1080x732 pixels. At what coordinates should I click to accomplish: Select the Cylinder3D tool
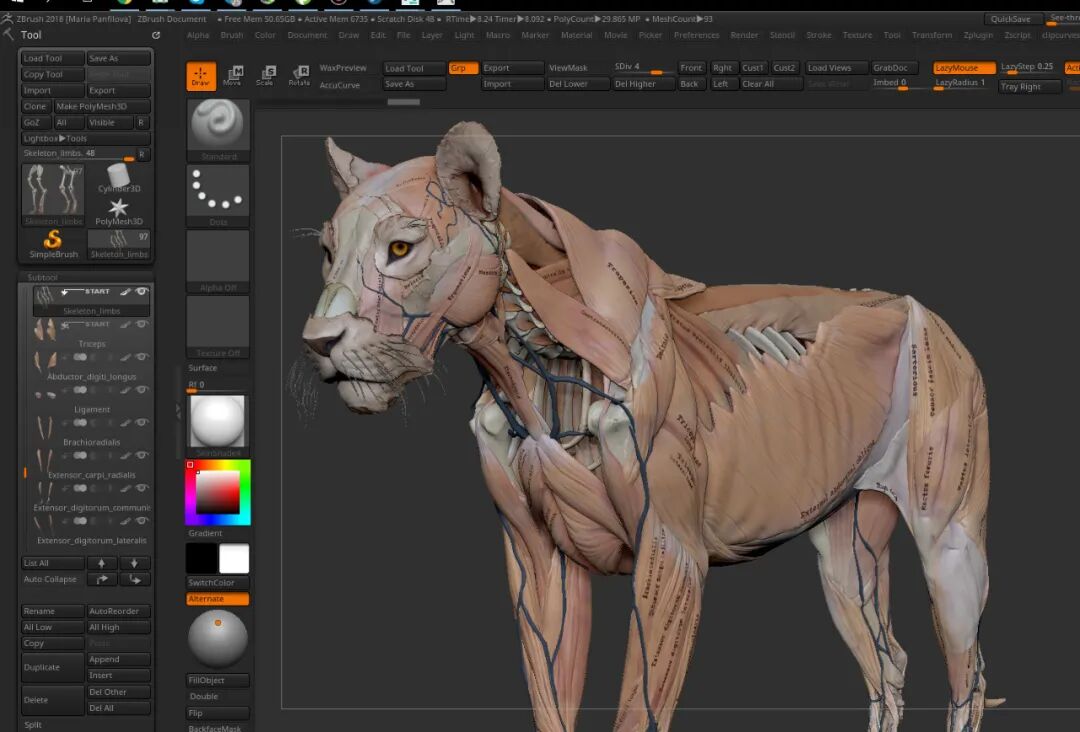118,178
